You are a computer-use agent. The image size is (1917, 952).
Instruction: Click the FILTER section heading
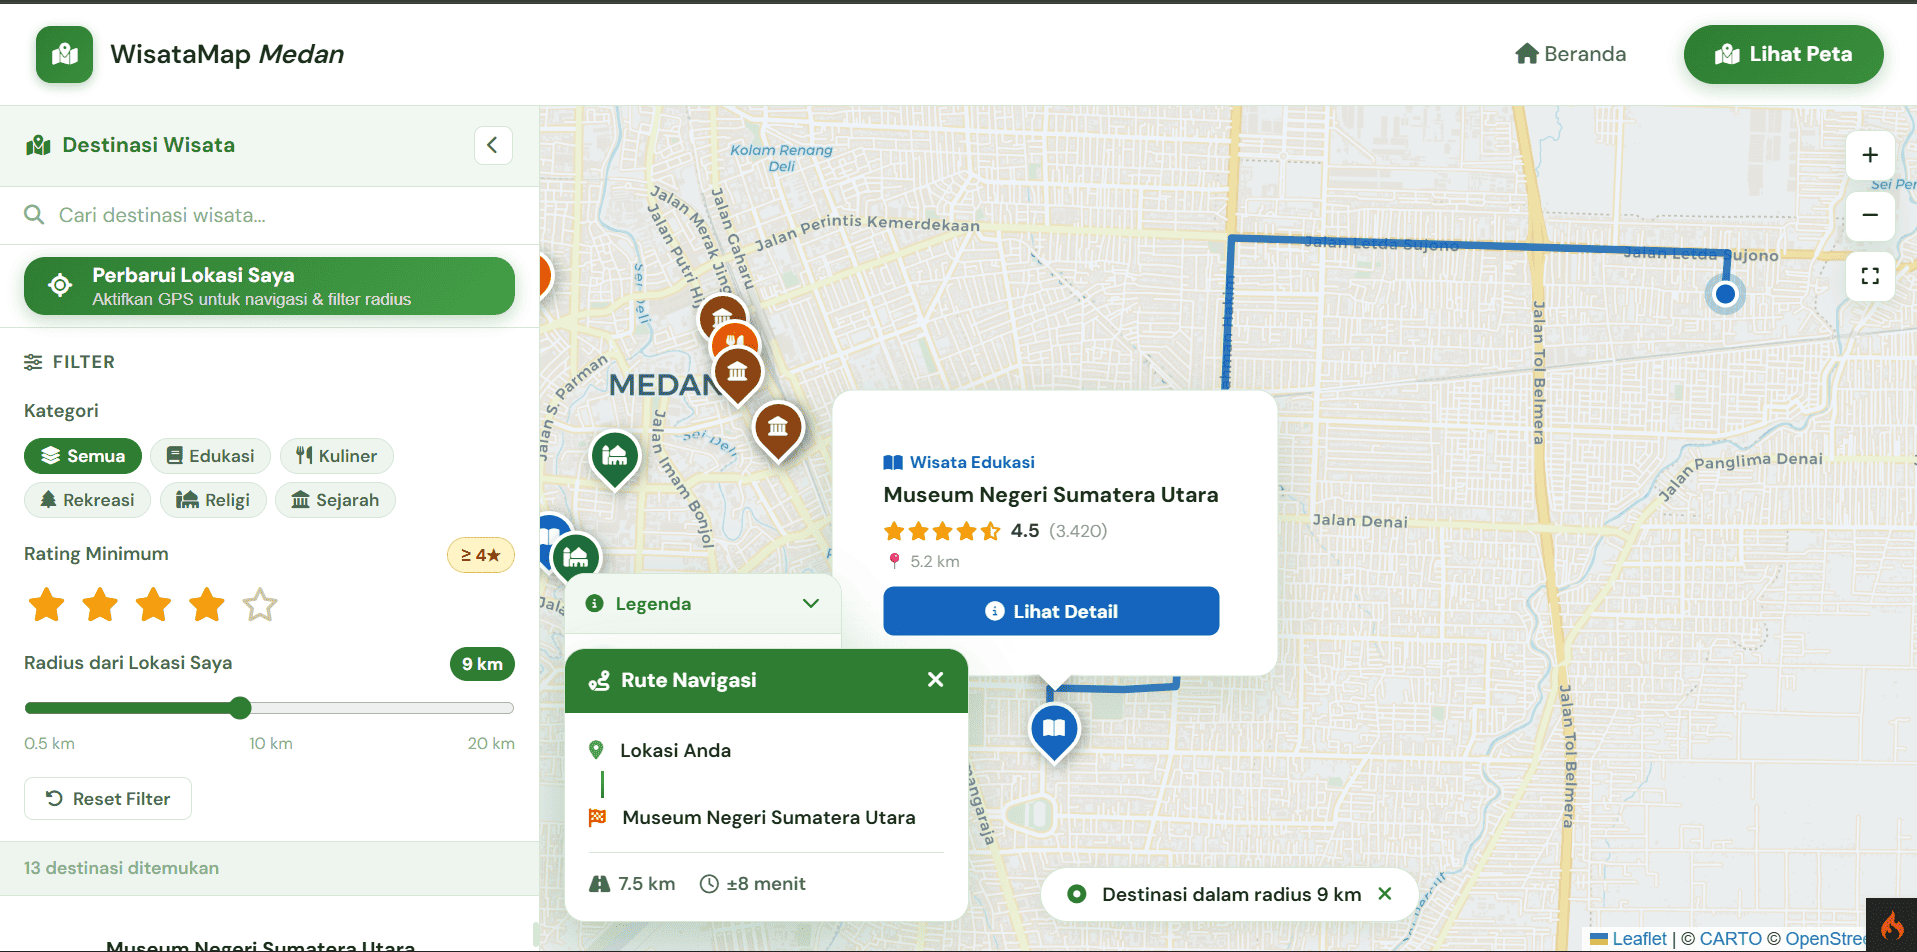pyautogui.click(x=70, y=362)
